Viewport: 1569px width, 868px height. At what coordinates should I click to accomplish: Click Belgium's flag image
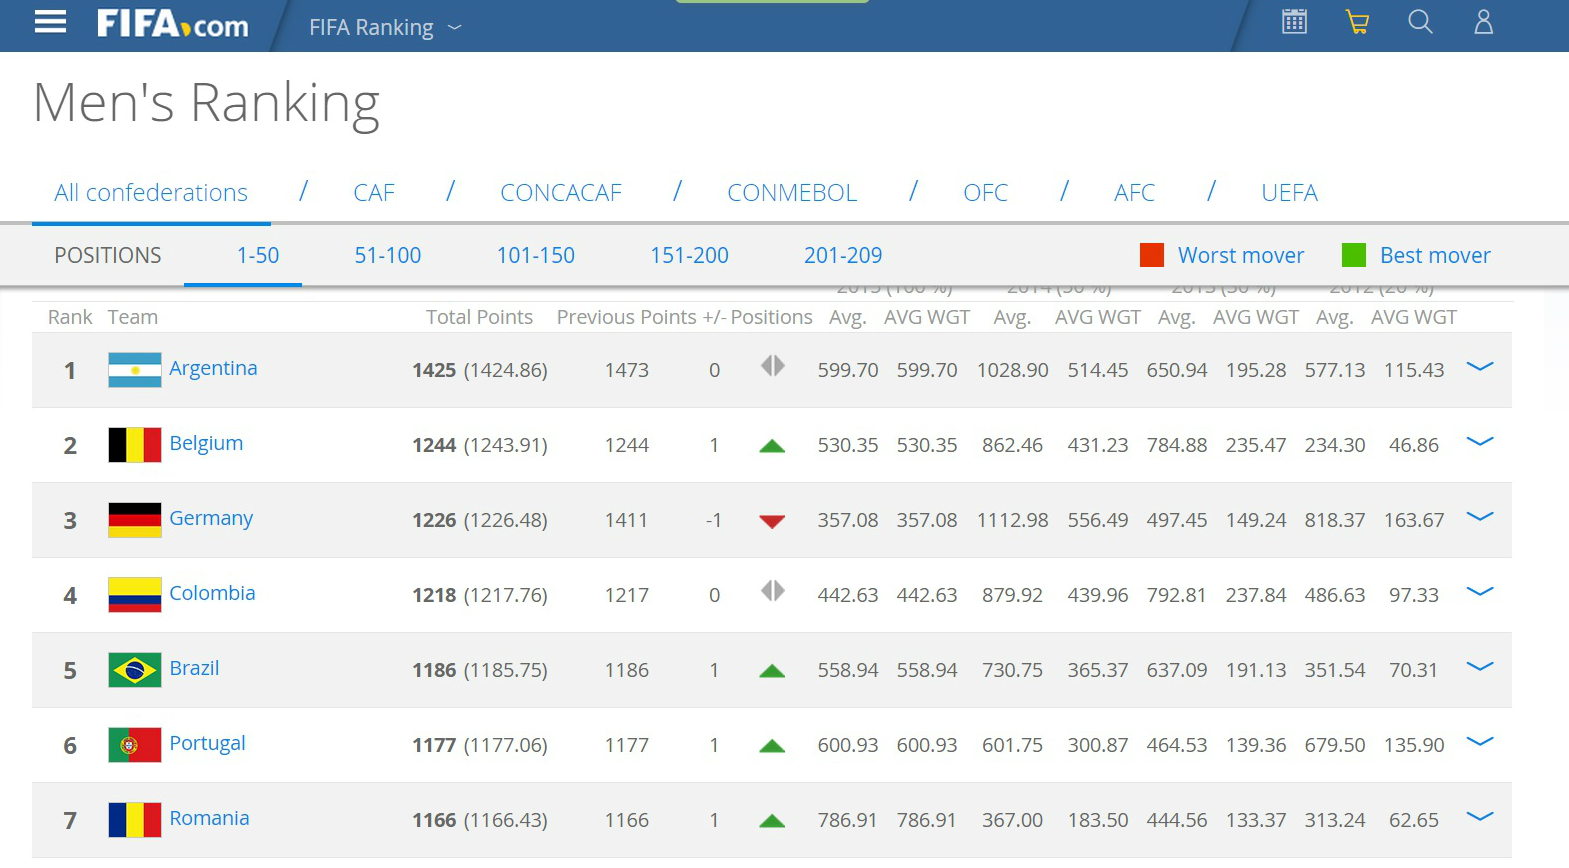[x=135, y=445]
